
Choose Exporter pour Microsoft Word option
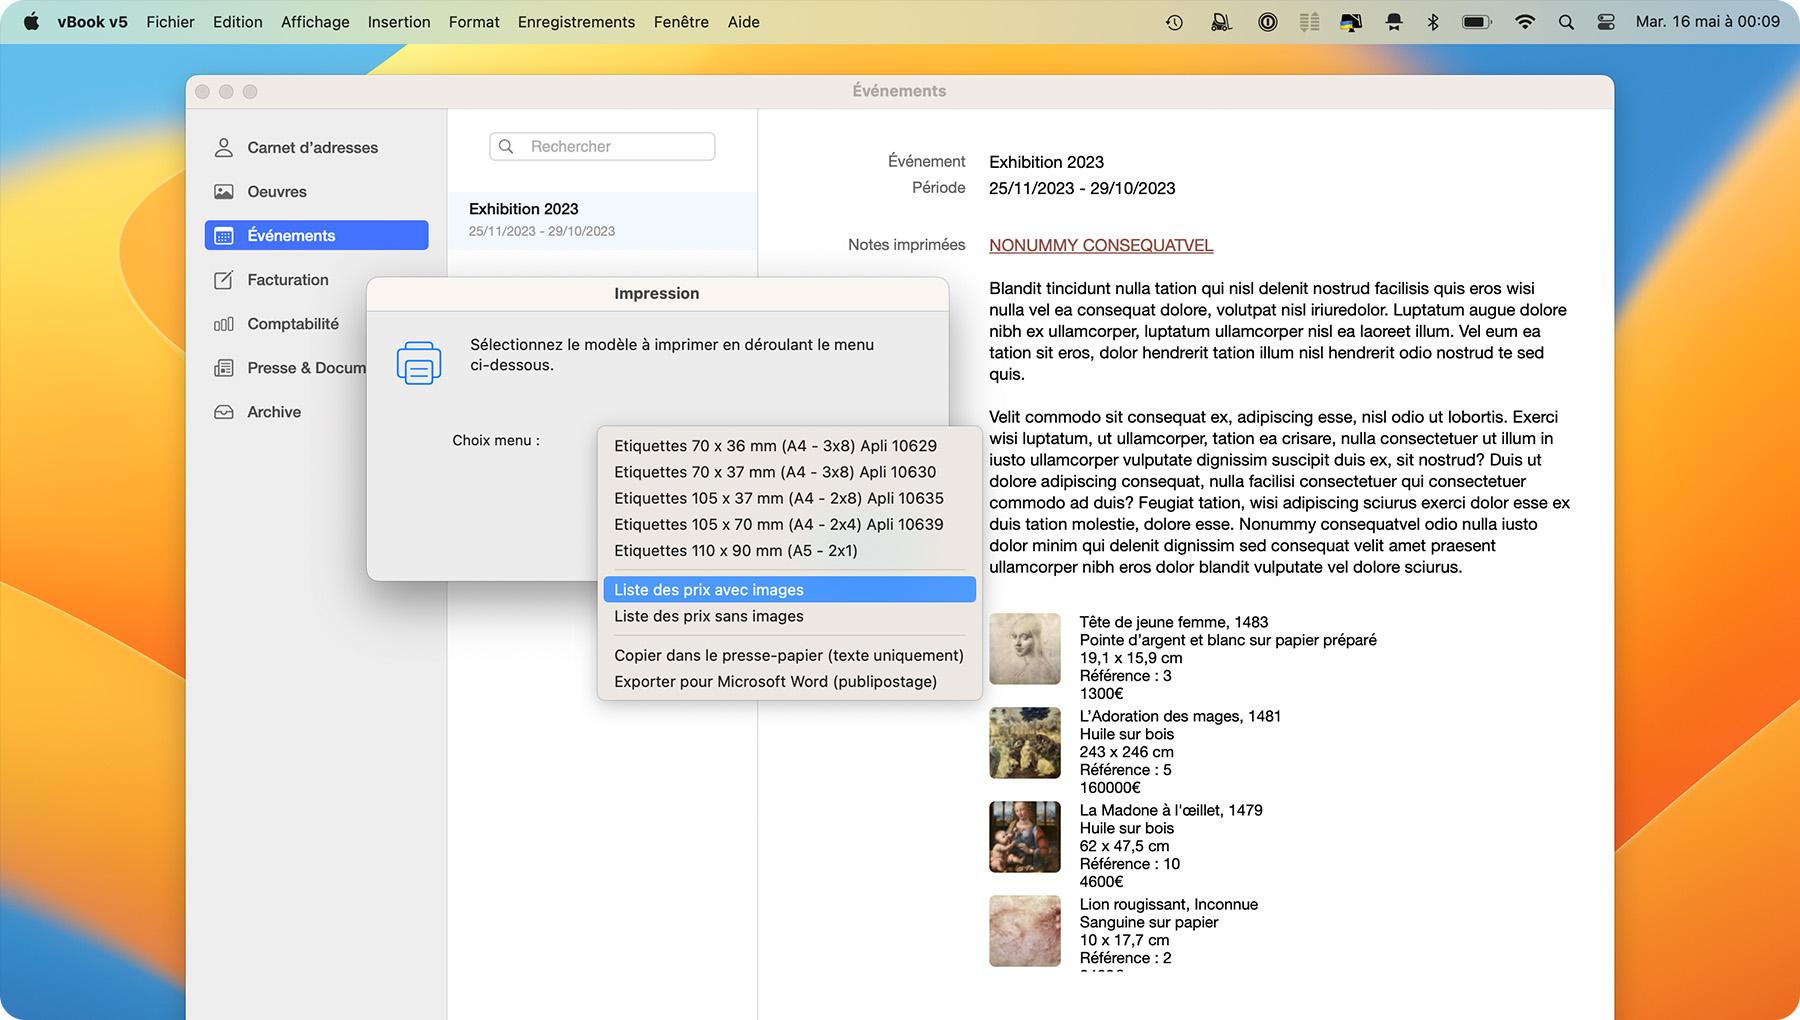pyautogui.click(x=789, y=682)
